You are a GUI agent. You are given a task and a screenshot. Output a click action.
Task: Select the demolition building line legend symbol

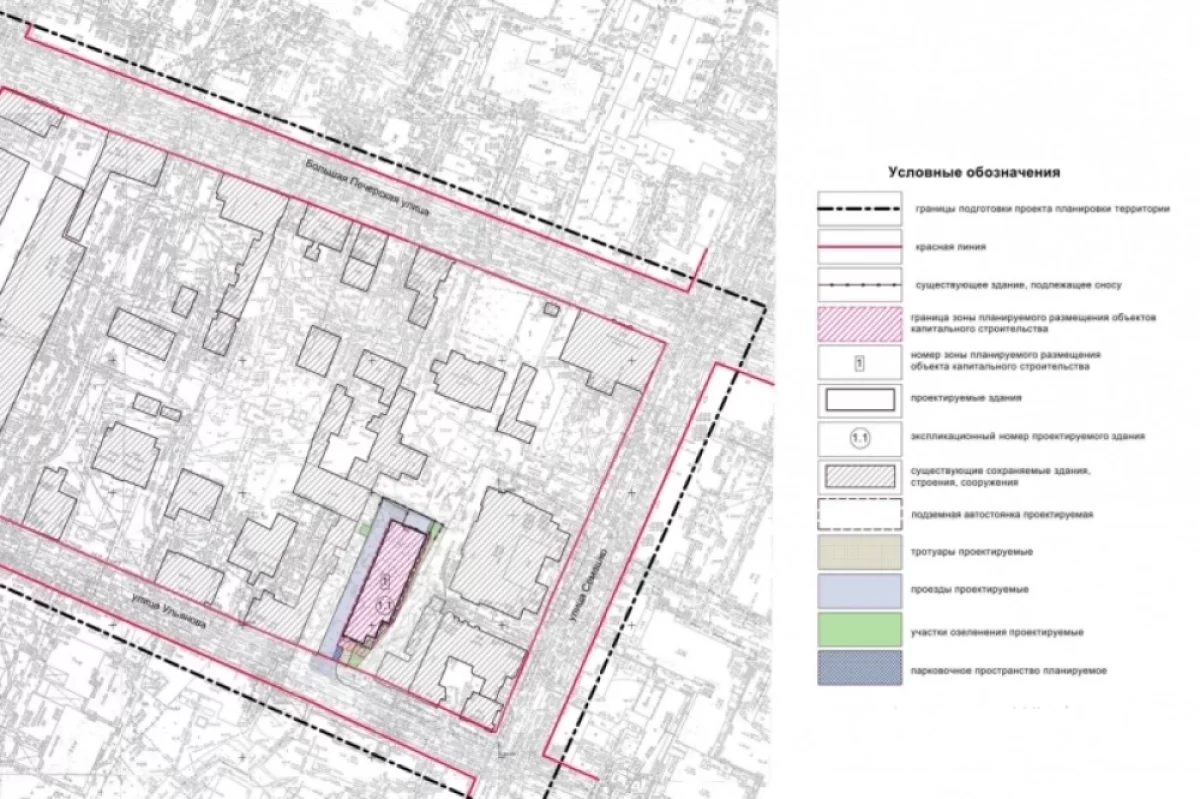pos(858,284)
